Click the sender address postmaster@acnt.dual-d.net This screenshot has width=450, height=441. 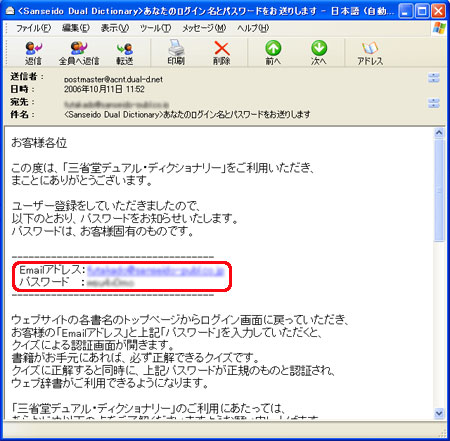click(x=113, y=79)
